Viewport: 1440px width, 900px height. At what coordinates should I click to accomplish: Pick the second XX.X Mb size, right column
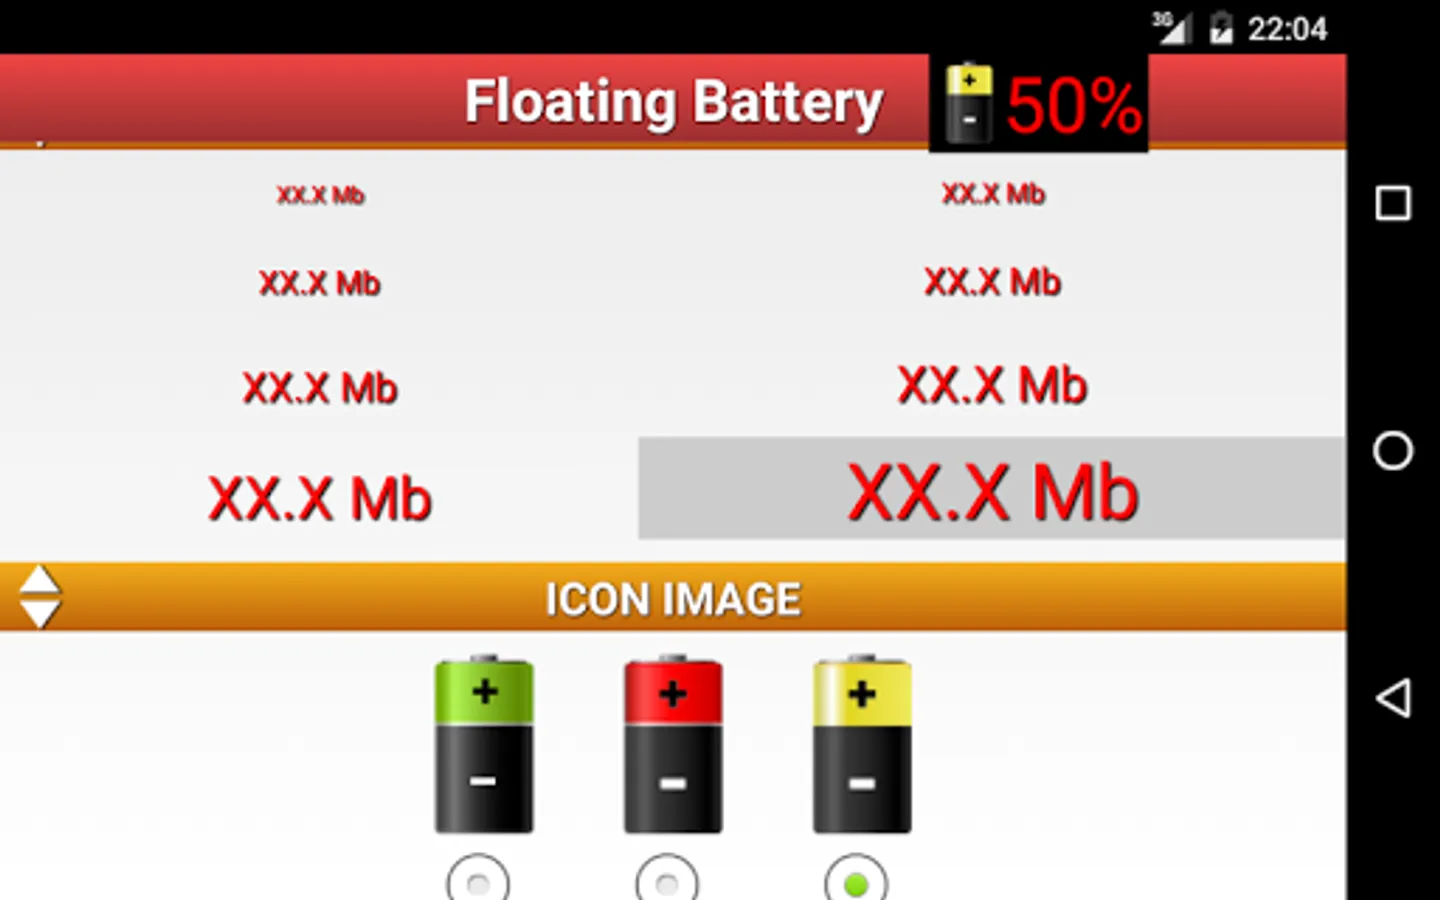point(992,282)
